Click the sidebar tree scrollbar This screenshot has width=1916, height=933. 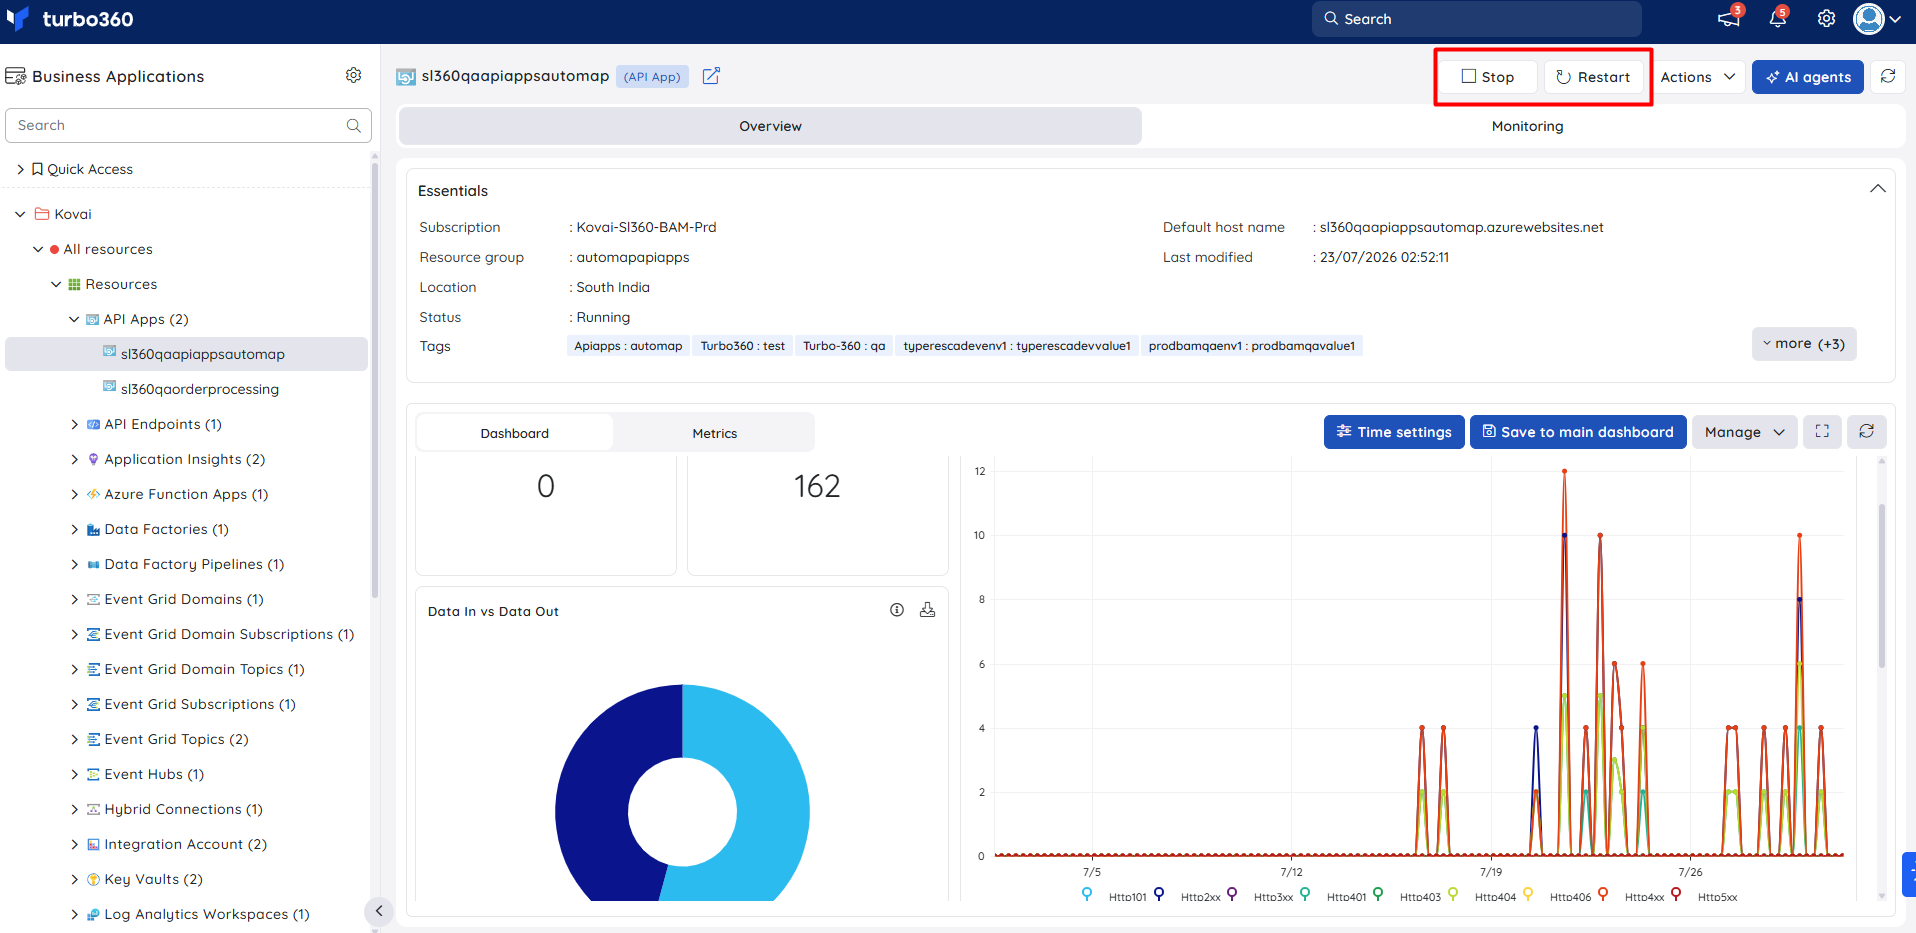(375, 380)
